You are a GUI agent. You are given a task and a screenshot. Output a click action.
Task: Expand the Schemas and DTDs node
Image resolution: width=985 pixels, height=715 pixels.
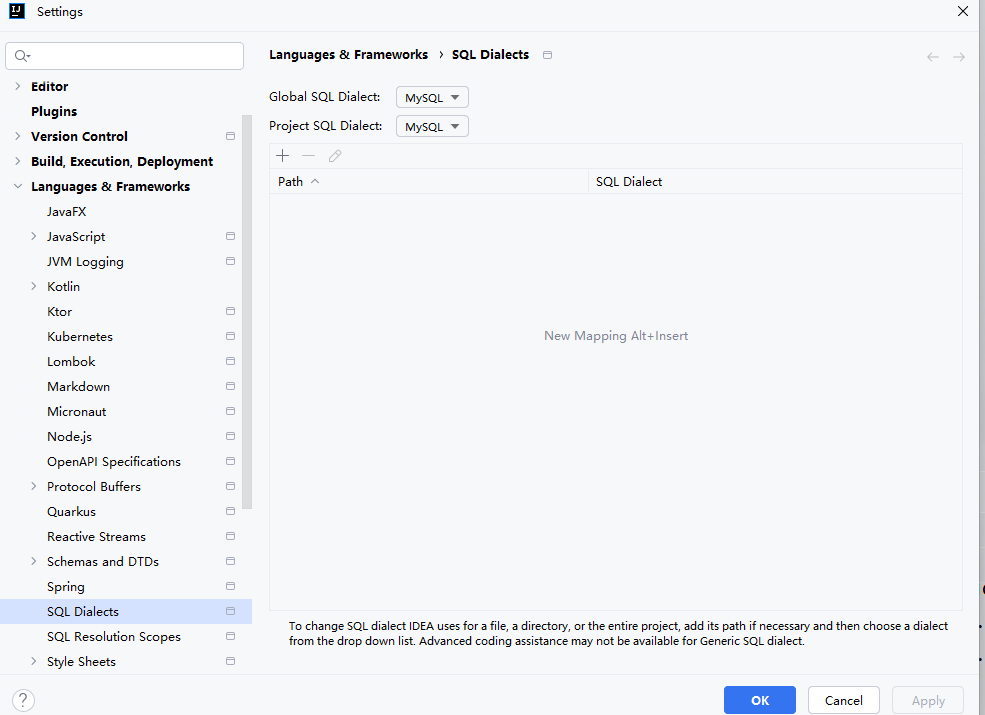pyautogui.click(x=34, y=561)
